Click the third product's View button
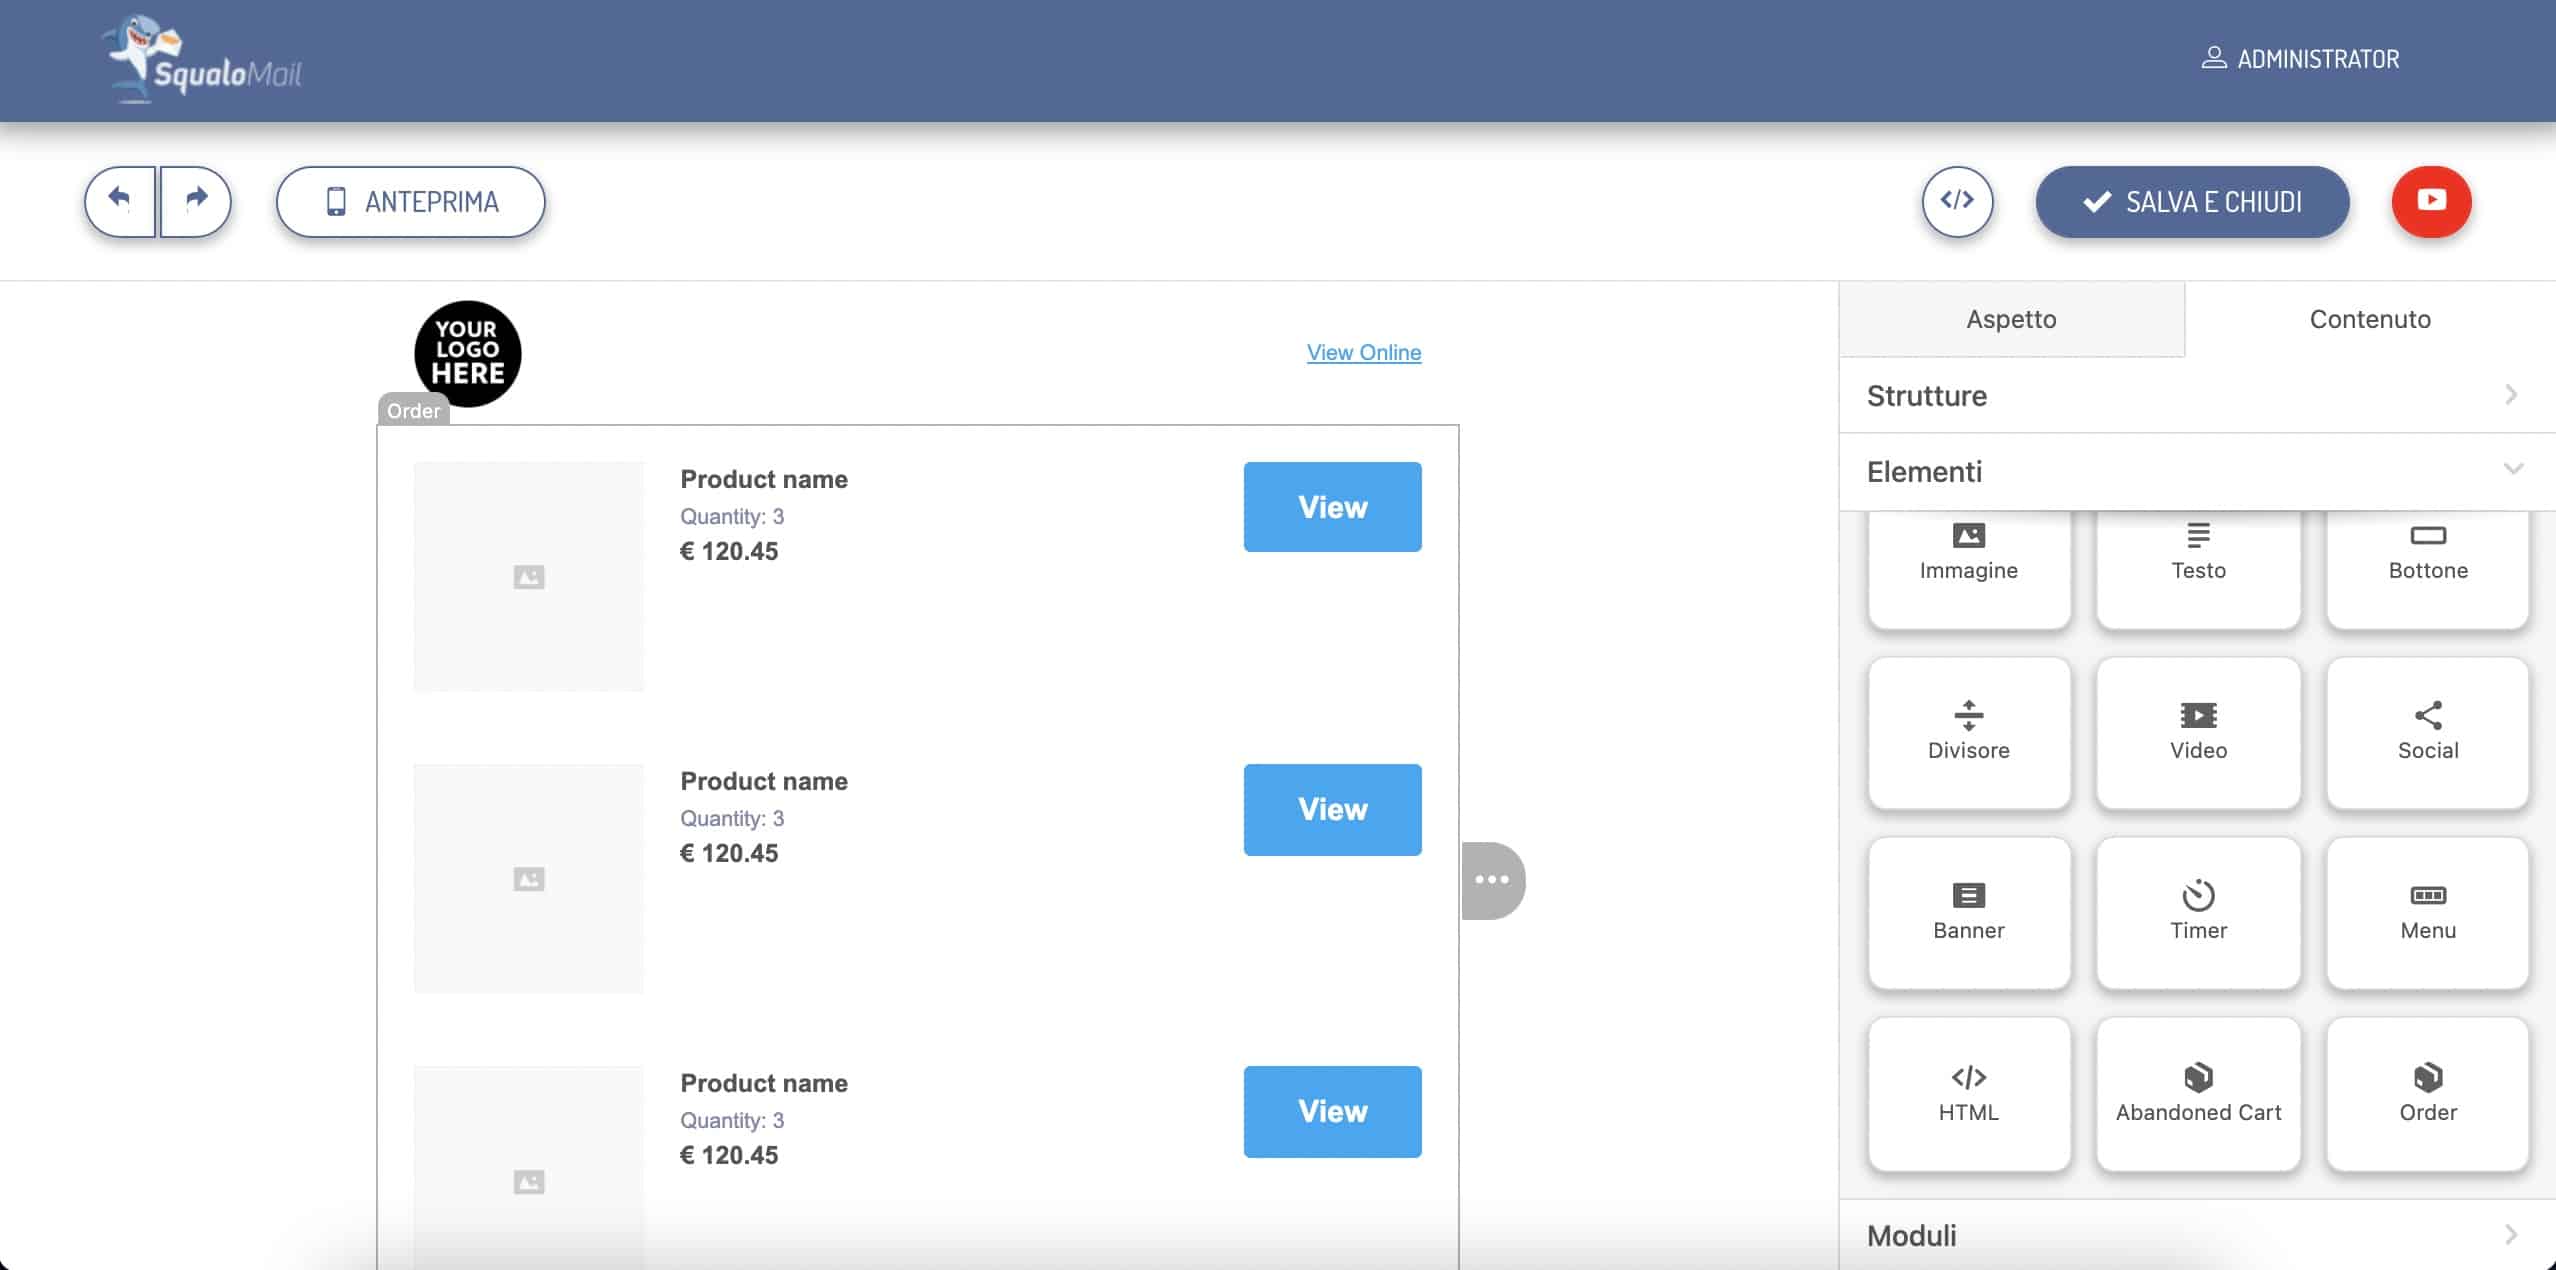 (1332, 1111)
